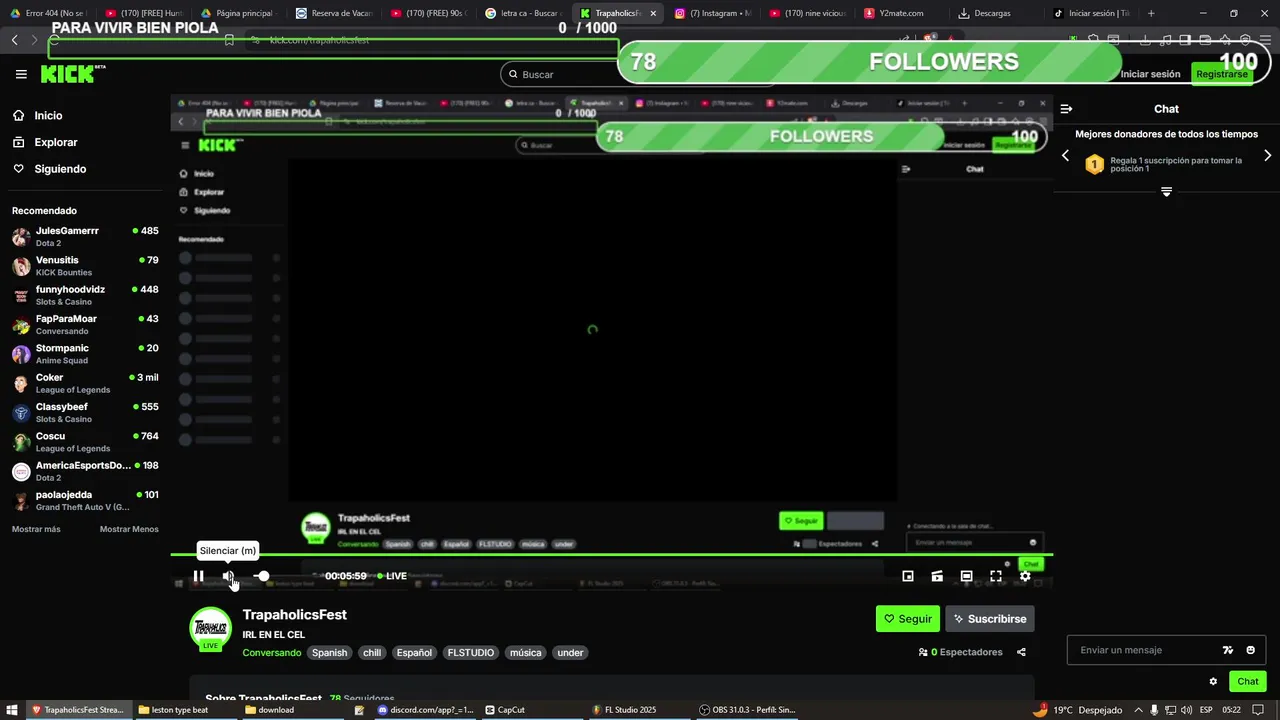Open a new browser tab
Screen dimensions: 1280x720
(x=1151, y=13)
